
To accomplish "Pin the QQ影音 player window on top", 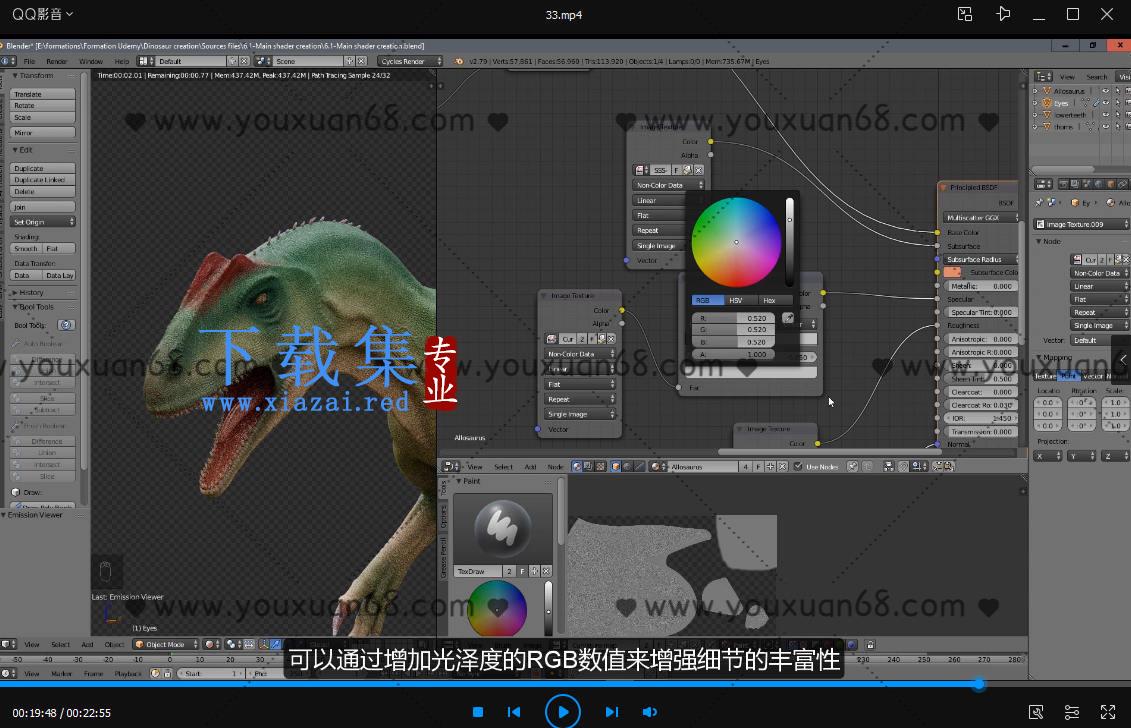I will tap(1003, 14).
